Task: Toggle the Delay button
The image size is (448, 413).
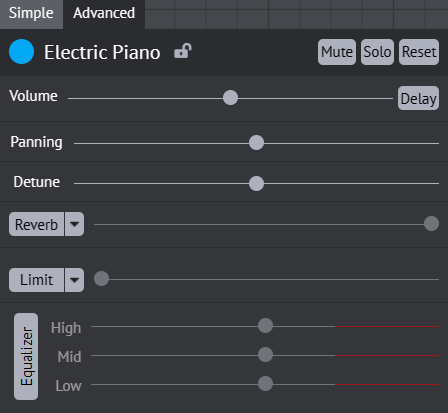Action: (x=418, y=98)
